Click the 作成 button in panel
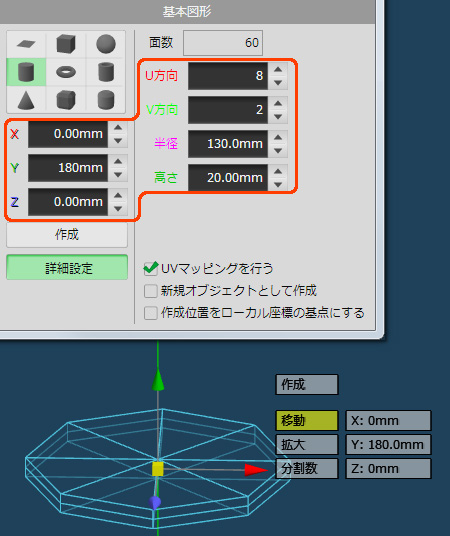Viewport: 450px width, 536px height. tap(67, 235)
